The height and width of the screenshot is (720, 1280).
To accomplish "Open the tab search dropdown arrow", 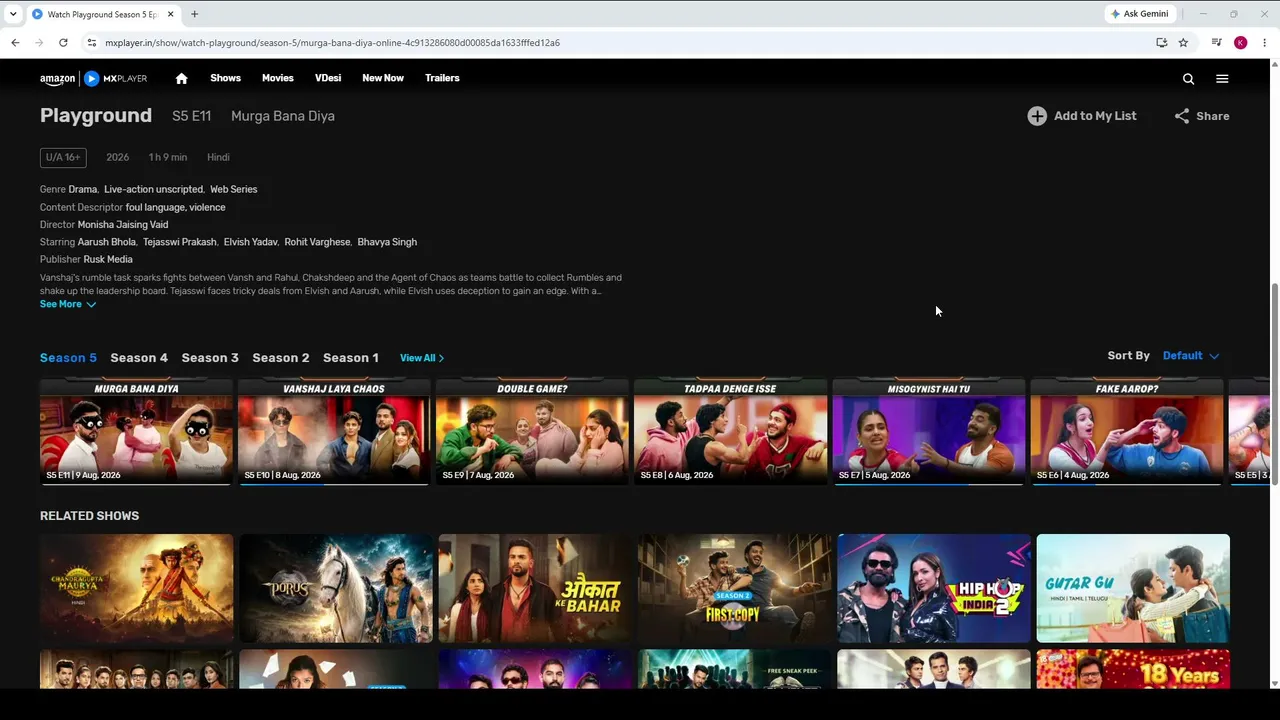I will 13,14.
